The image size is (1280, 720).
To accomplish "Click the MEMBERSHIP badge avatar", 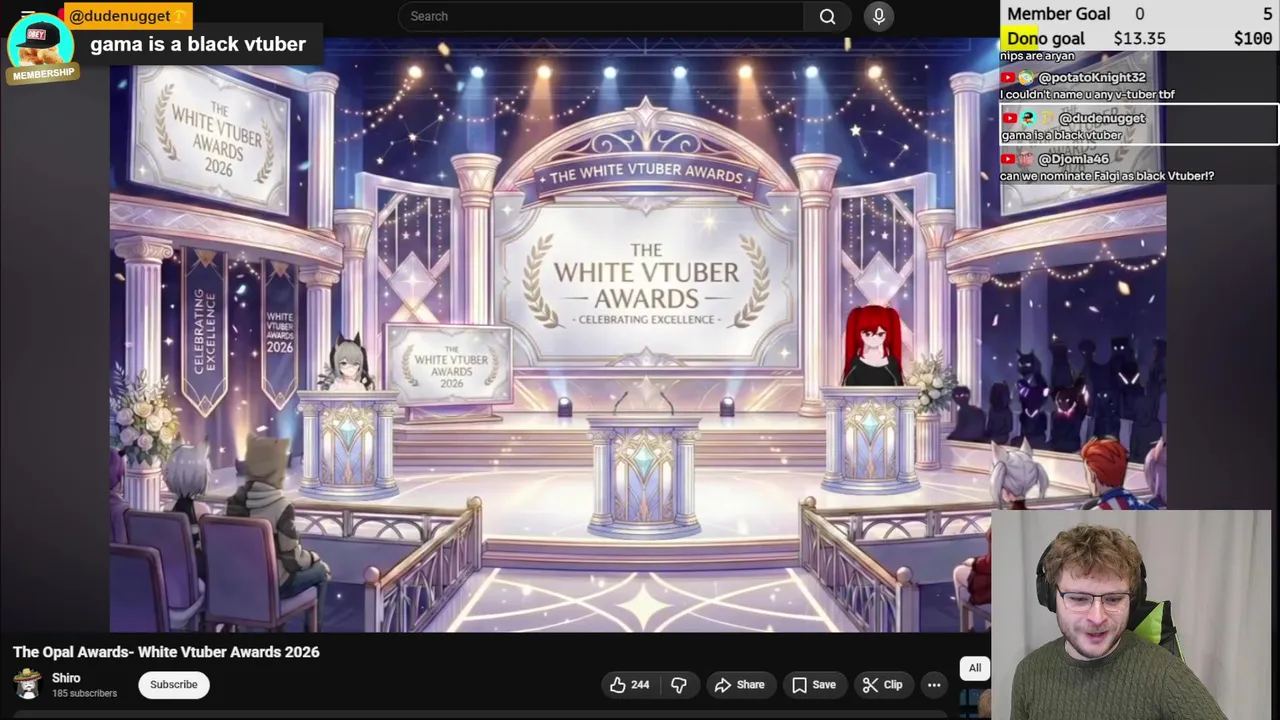I will [x=42, y=48].
